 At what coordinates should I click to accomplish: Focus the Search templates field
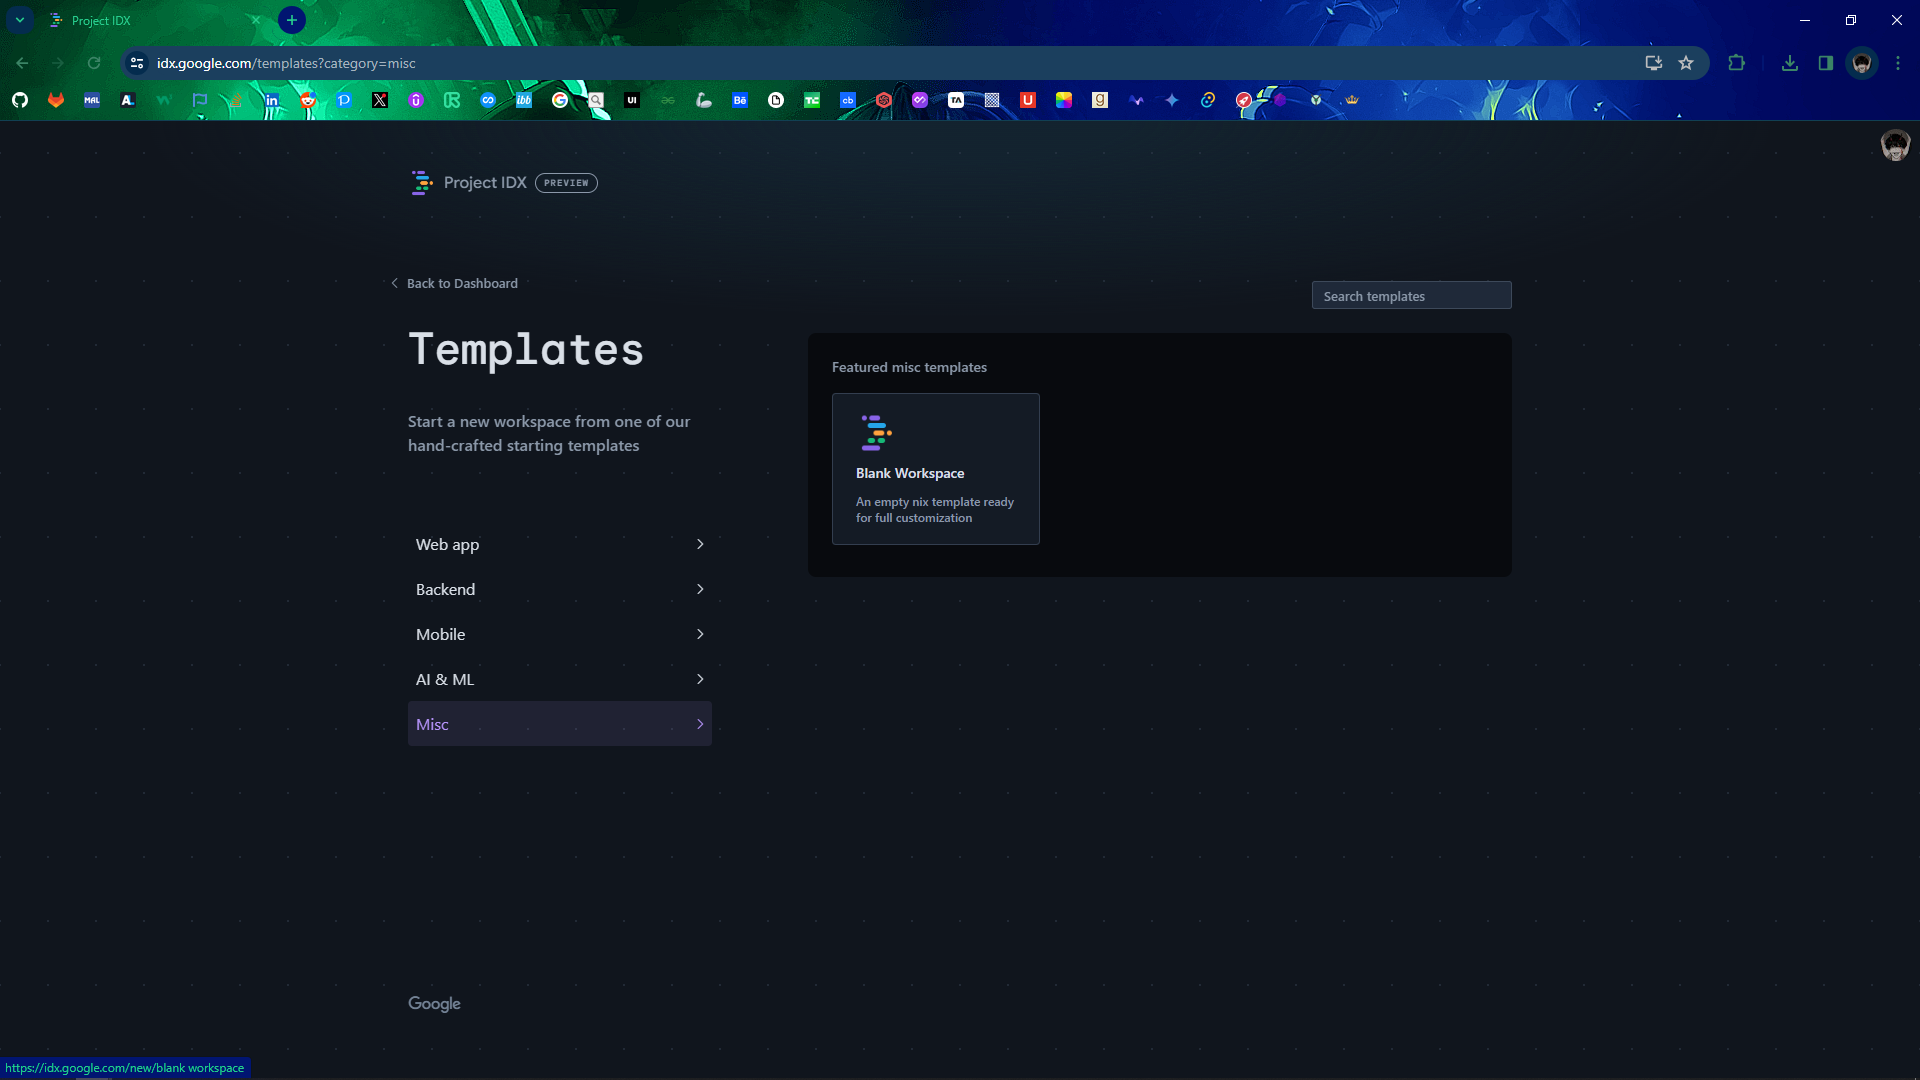1411,296
